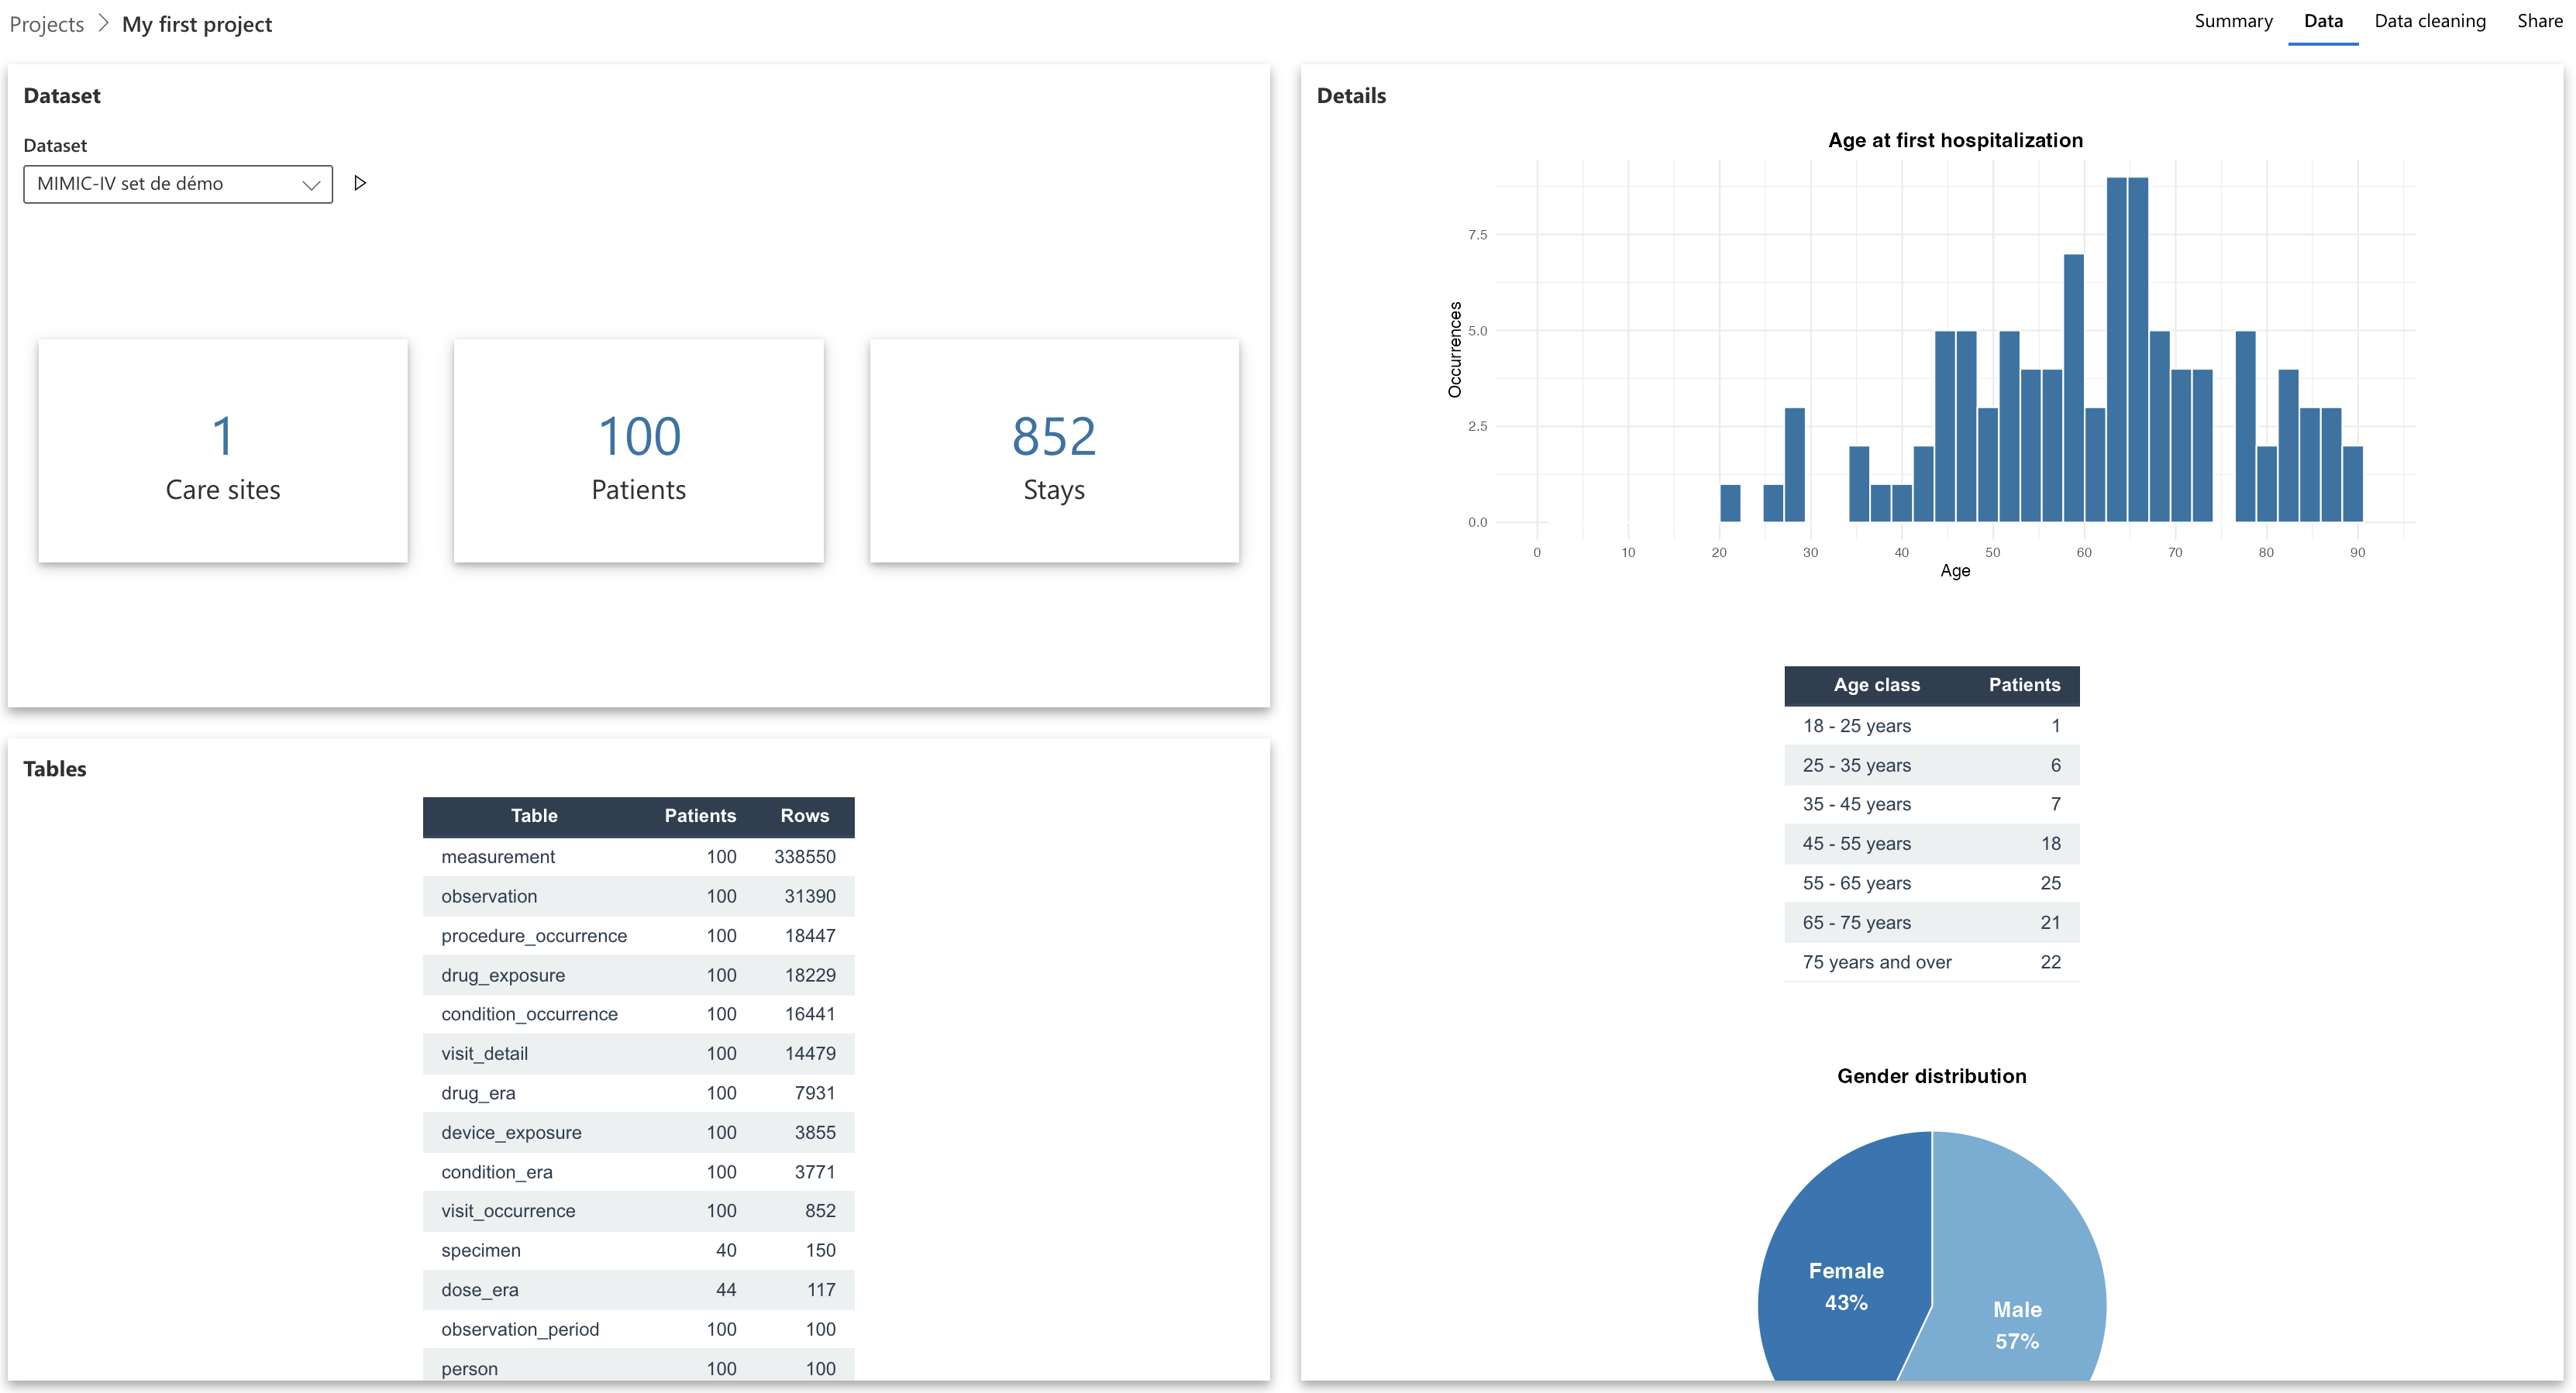The image size is (2576, 1393).
Task: Select the 25 - 35 years row
Action: coord(1932,765)
